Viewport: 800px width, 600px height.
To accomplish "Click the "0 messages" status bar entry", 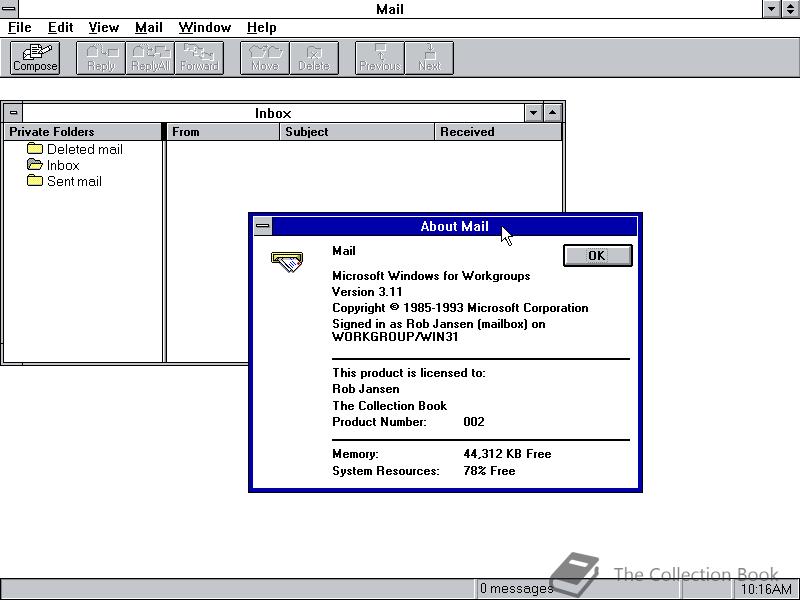I will [x=517, y=589].
